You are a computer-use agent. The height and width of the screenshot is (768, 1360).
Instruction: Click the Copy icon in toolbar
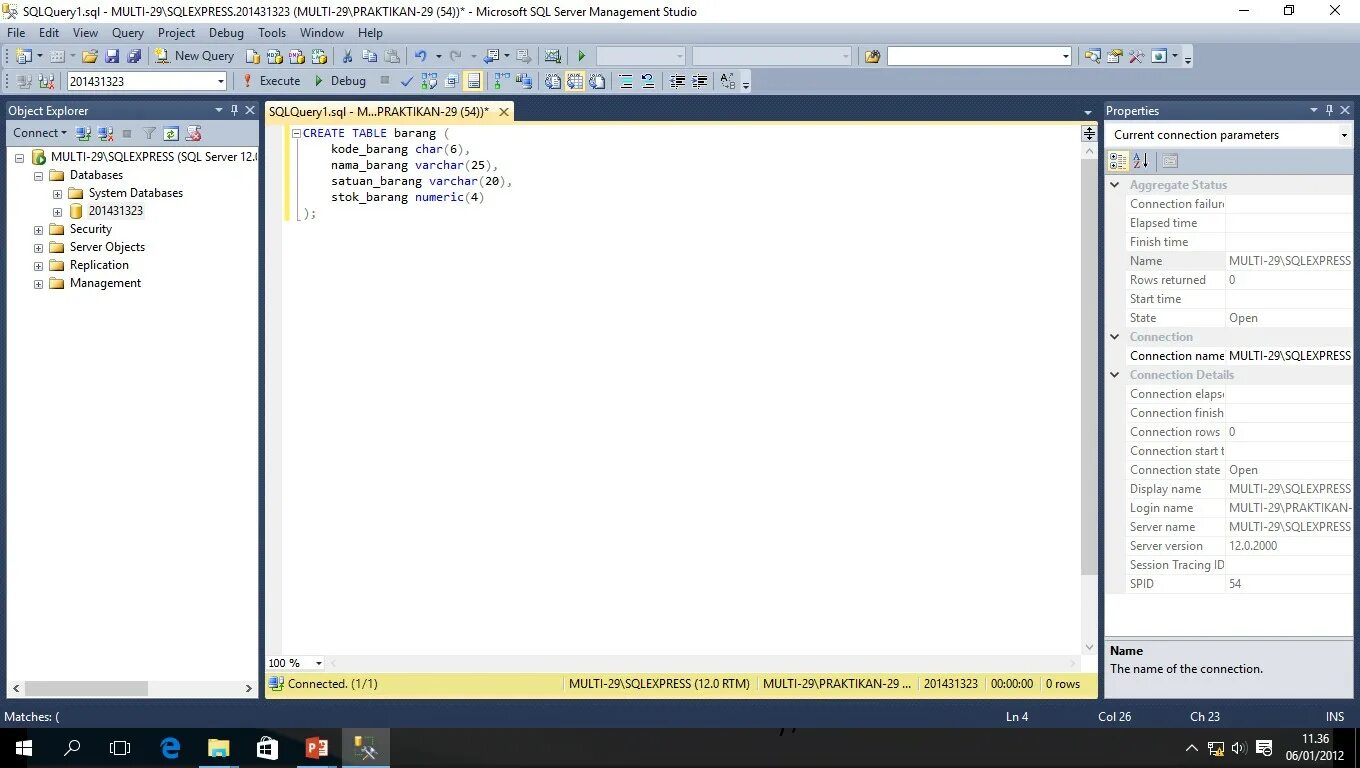click(x=369, y=56)
